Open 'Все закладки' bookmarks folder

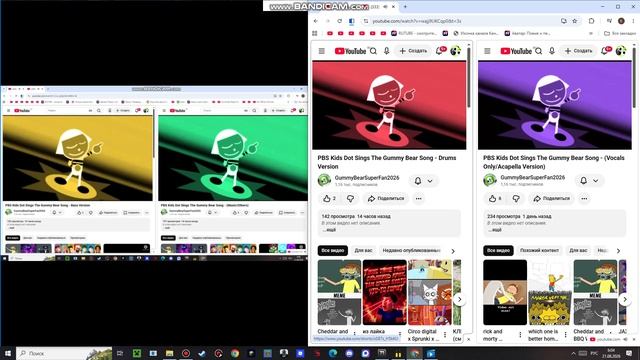point(620,33)
